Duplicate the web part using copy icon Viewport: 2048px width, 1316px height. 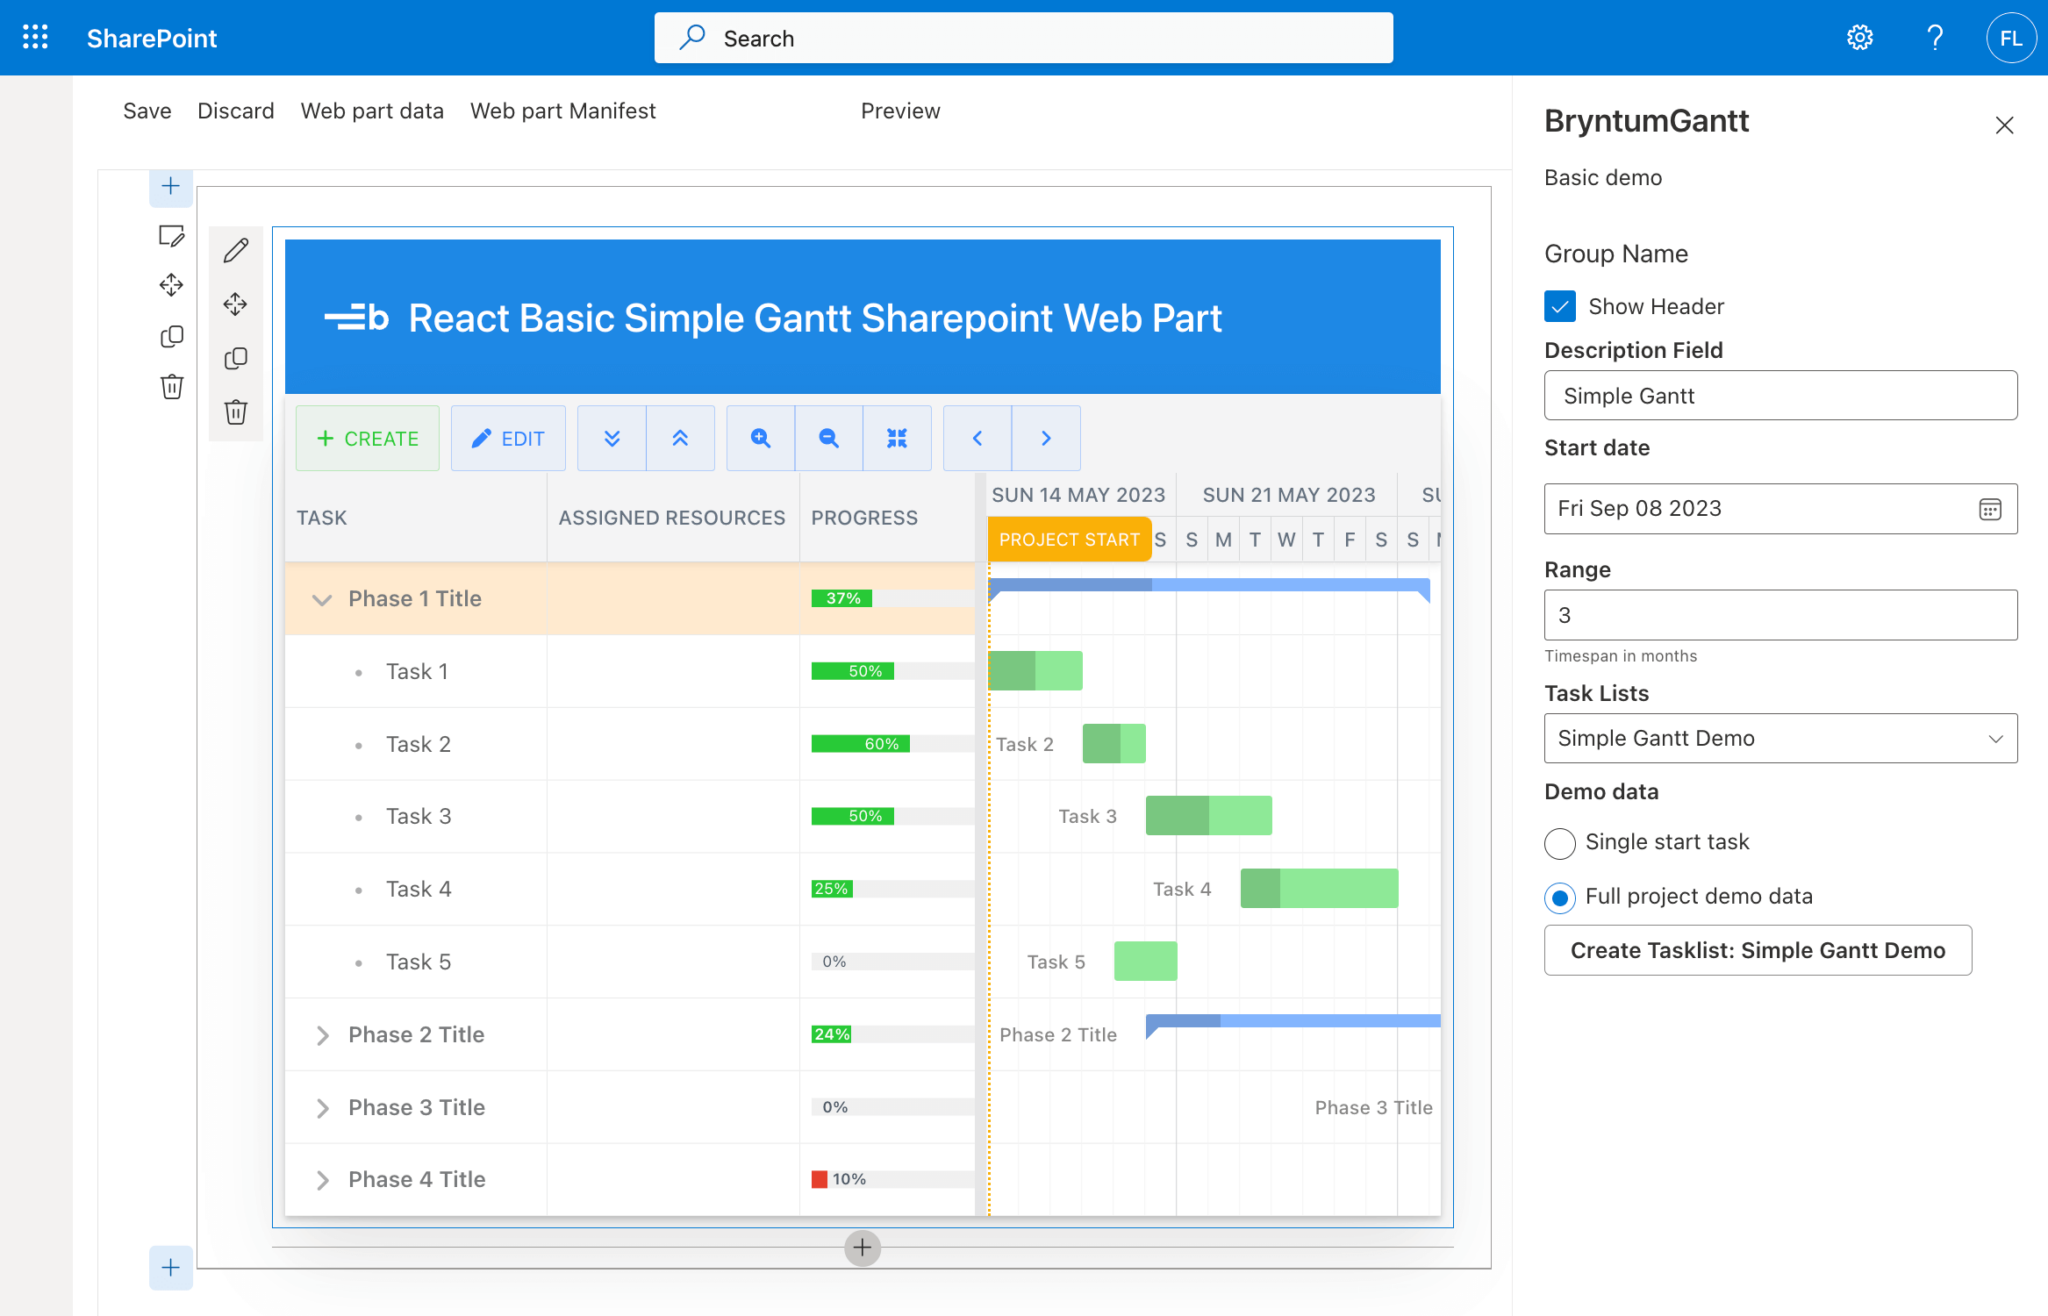(x=236, y=358)
